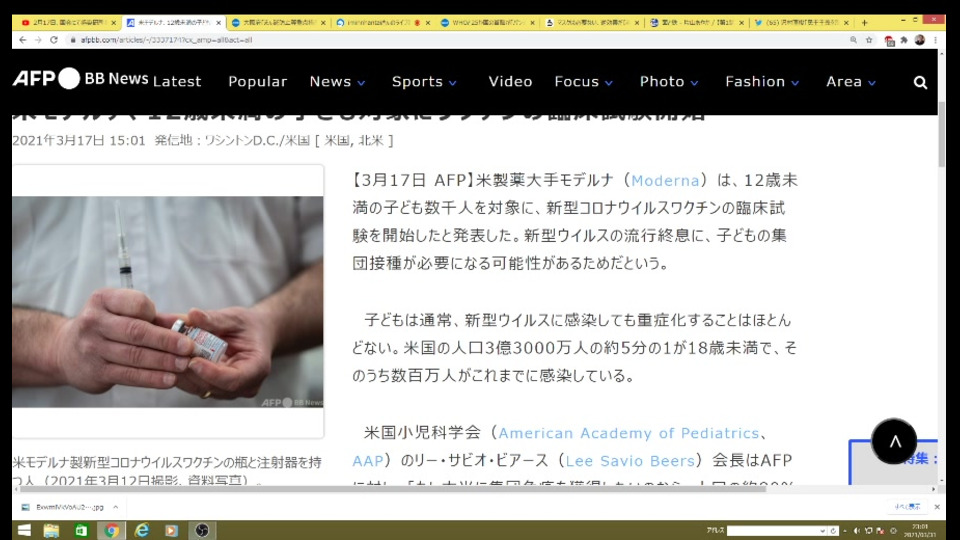Open the media player taskbar icon
960x540 pixels.
point(171,530)
